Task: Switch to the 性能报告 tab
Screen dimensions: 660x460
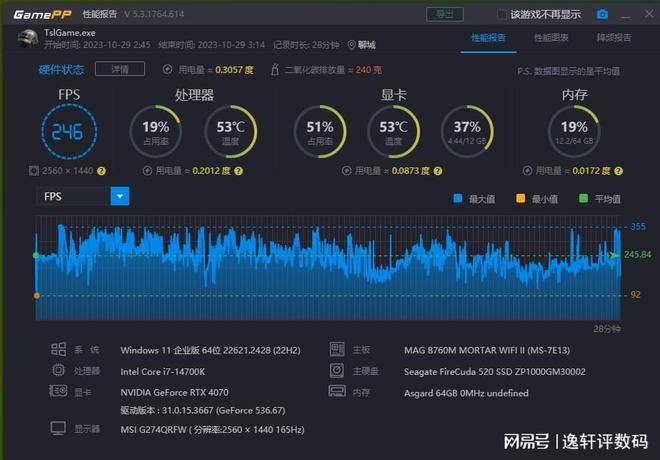Action: pyautogui.click(x=488, y=38)
